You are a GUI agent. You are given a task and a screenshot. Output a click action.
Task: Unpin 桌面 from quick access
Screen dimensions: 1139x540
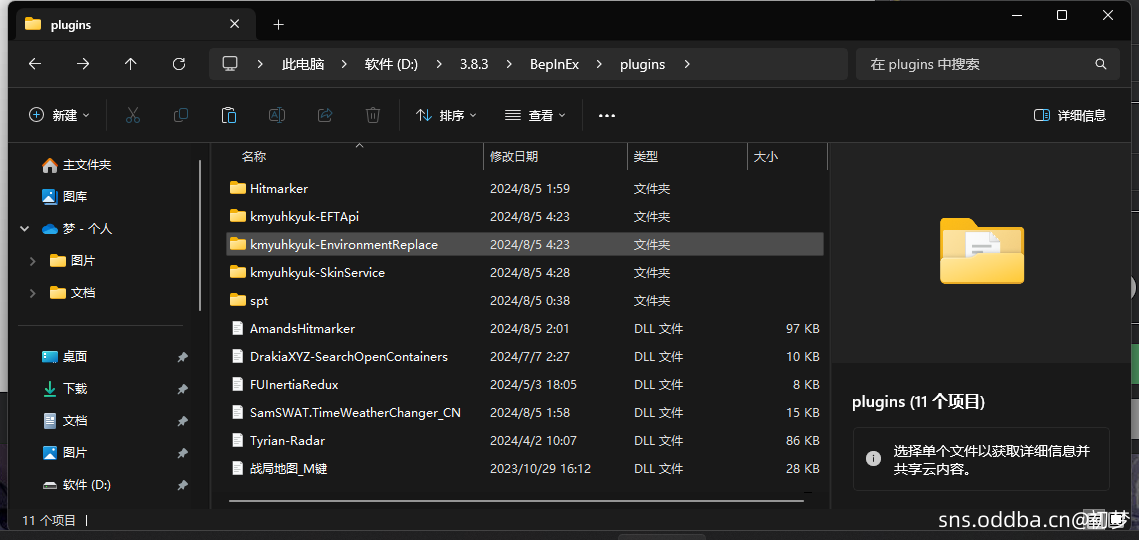click(182, 357)
